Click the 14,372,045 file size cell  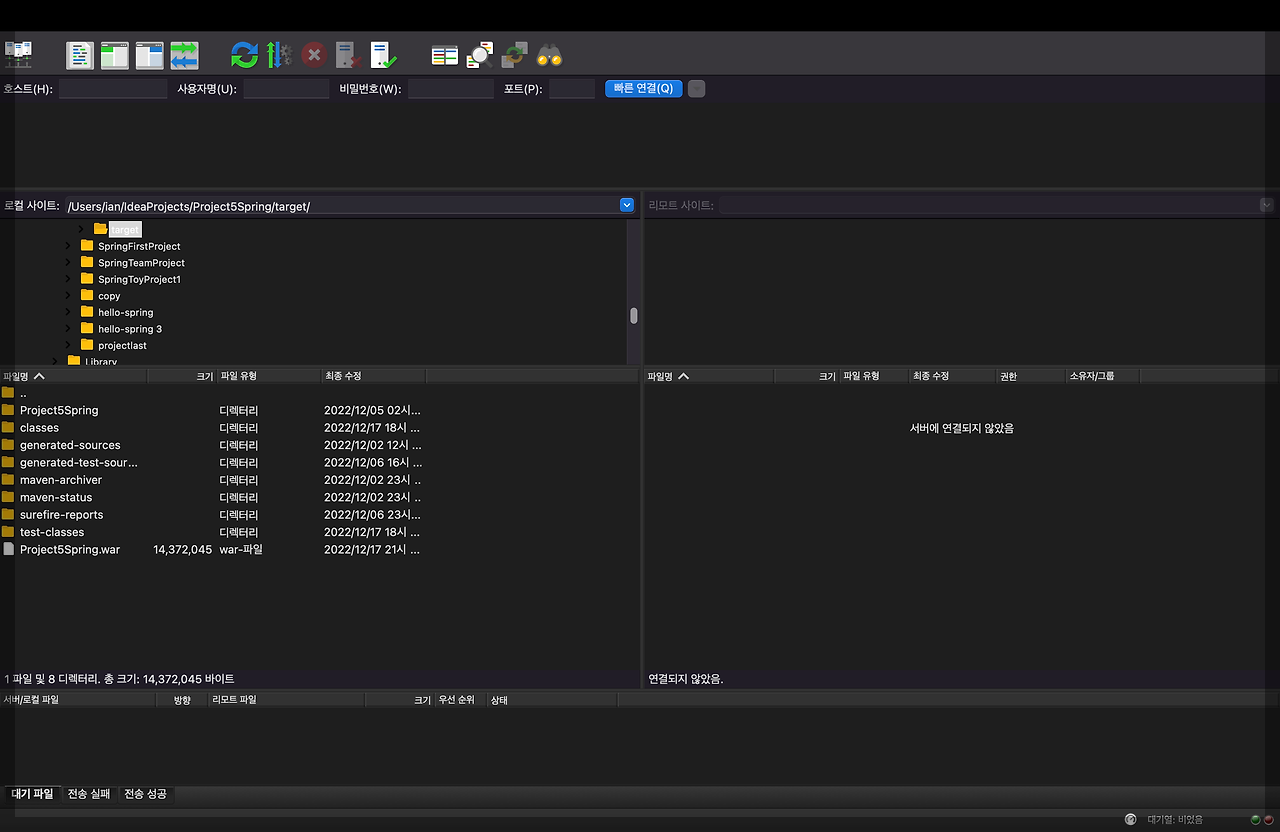pyautogui.click(x=182, y=549)
